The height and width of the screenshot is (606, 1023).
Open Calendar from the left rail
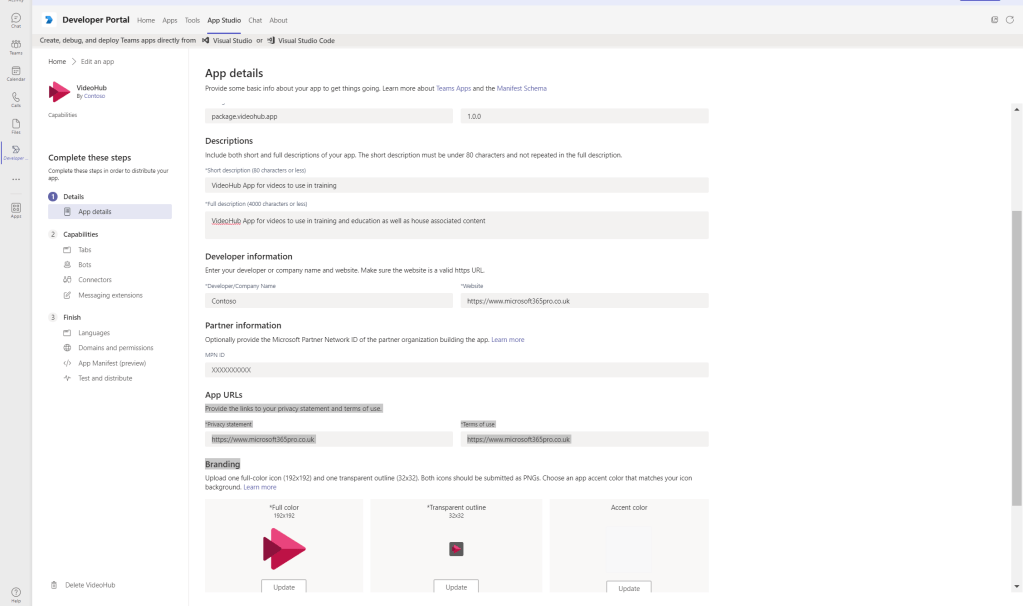[x=15, y=72]
